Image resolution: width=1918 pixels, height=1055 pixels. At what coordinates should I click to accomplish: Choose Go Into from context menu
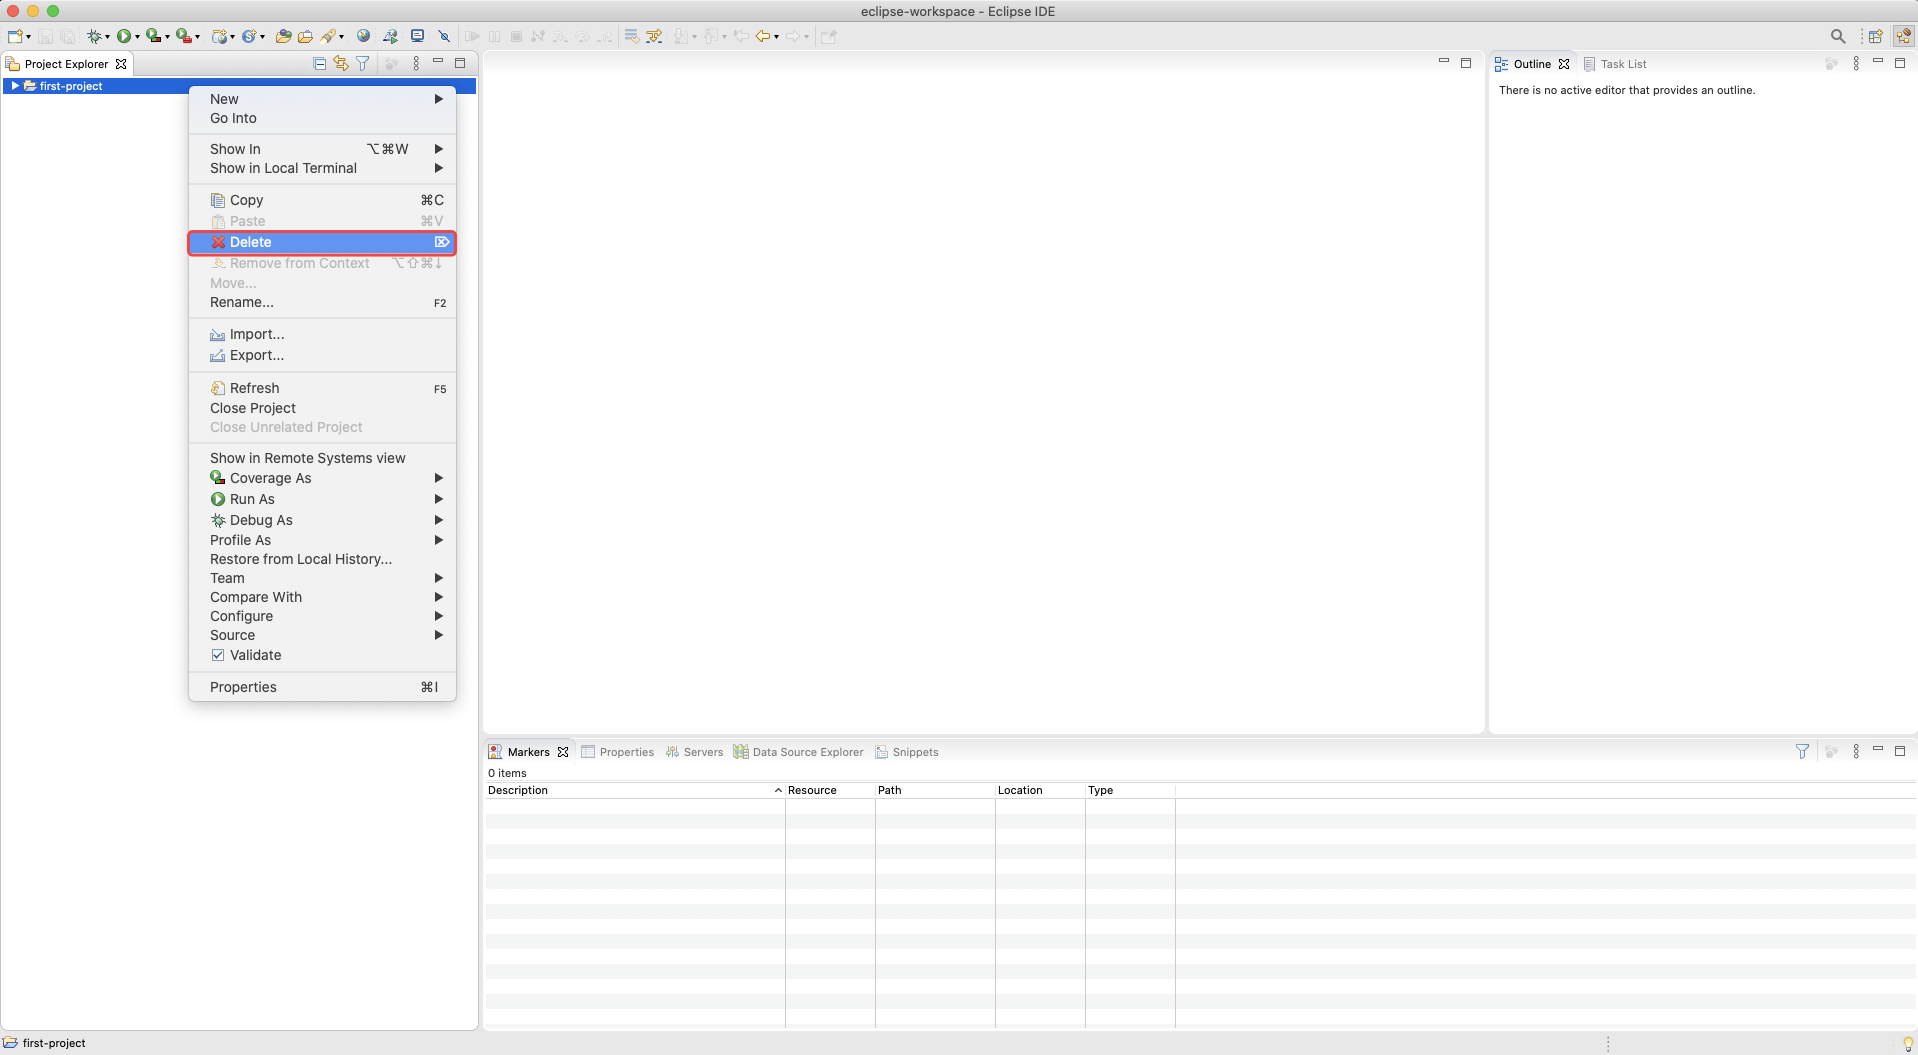point(322,118)
